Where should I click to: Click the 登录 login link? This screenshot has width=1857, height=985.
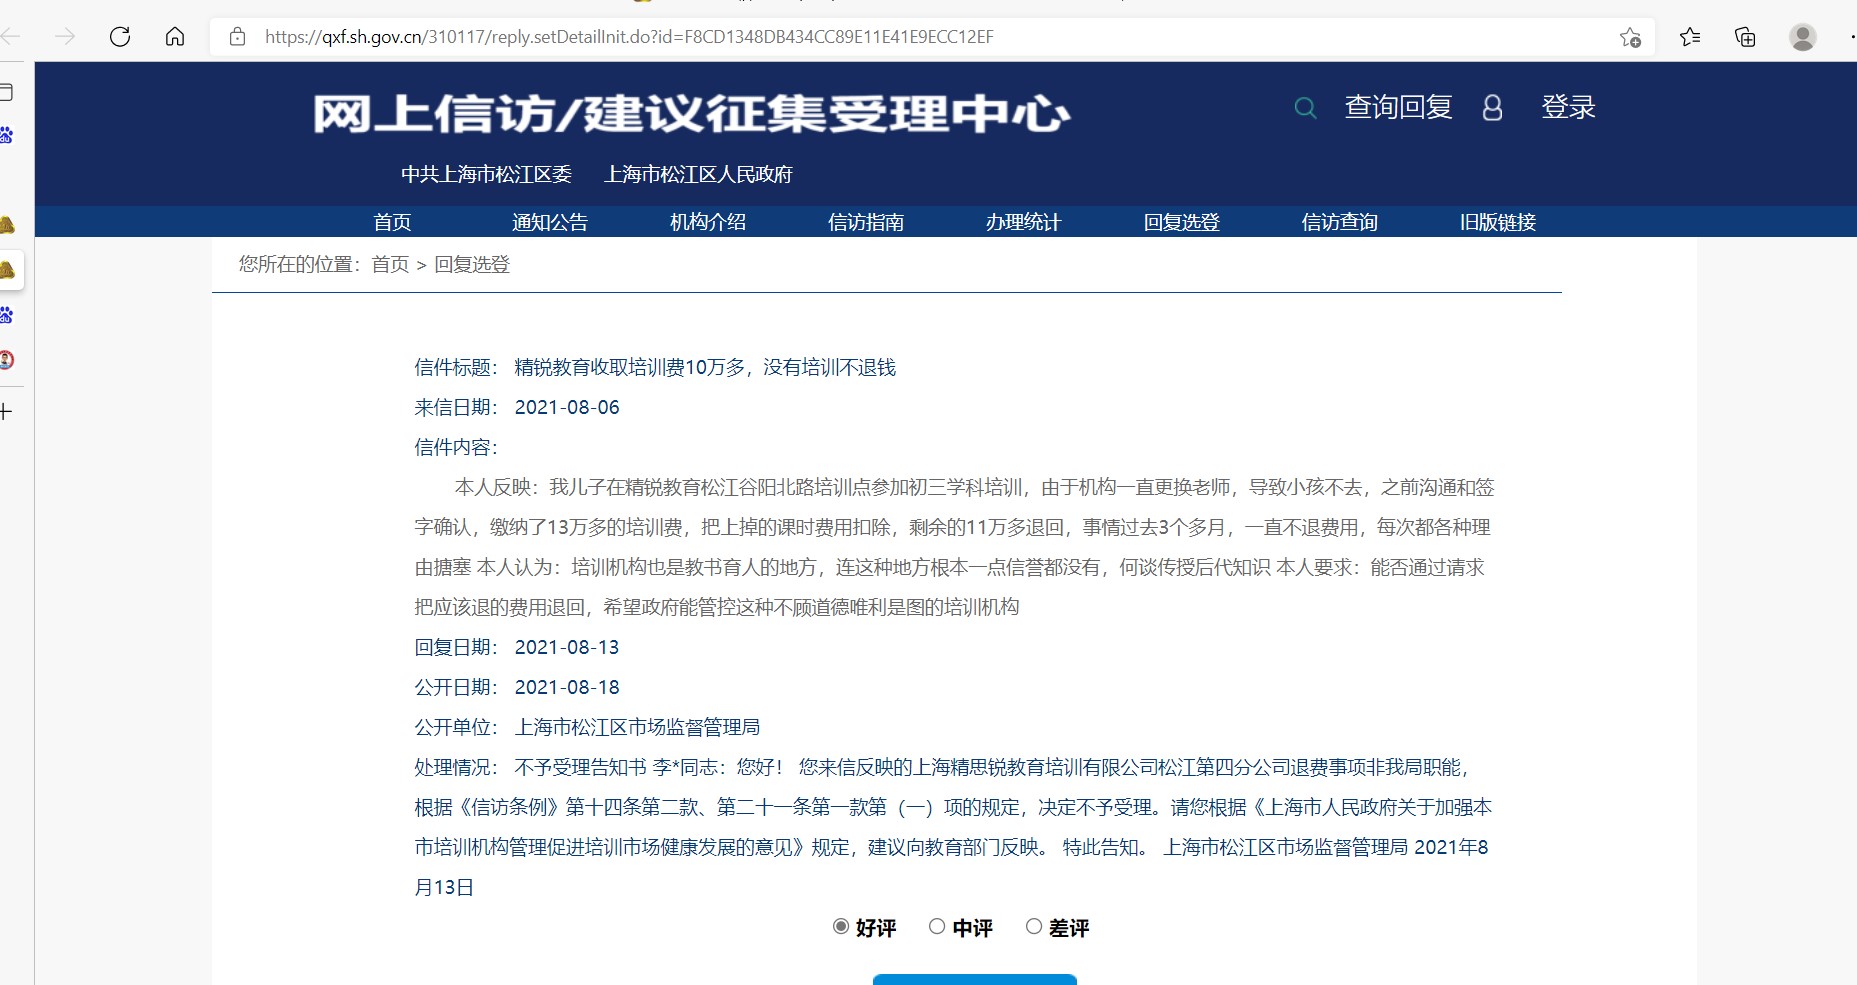click(1568, 107)
